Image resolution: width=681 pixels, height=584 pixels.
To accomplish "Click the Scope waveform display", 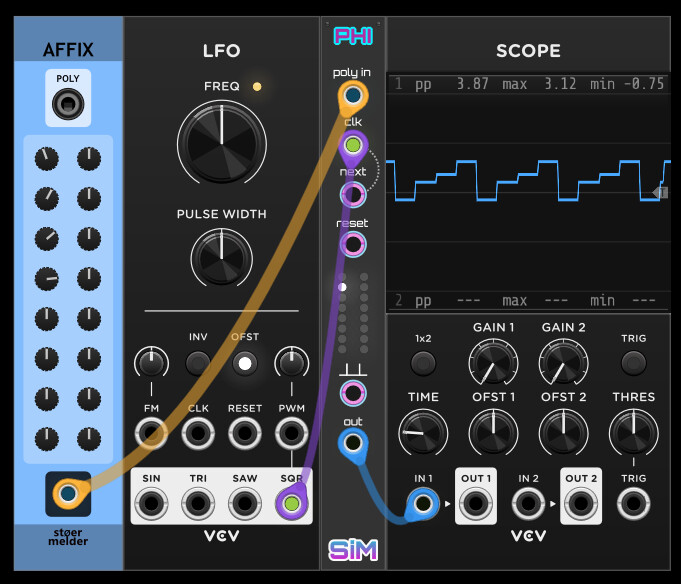I will (528, 190).
